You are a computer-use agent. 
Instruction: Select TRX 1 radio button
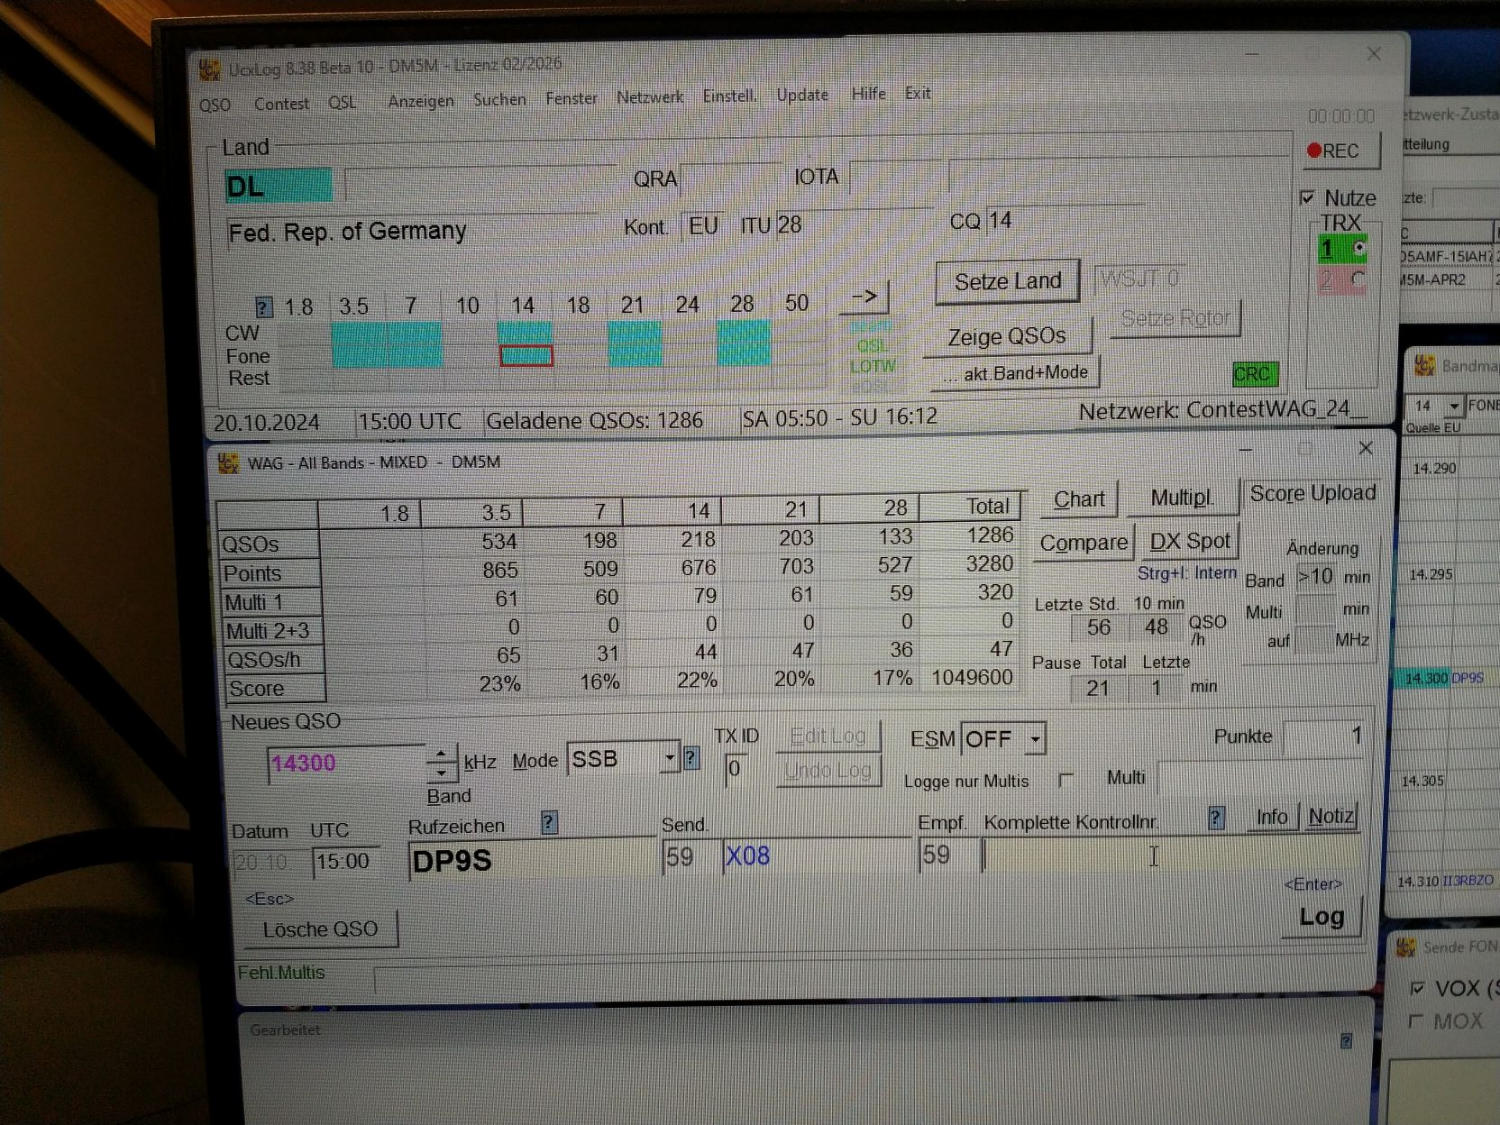click(1359, 247)
